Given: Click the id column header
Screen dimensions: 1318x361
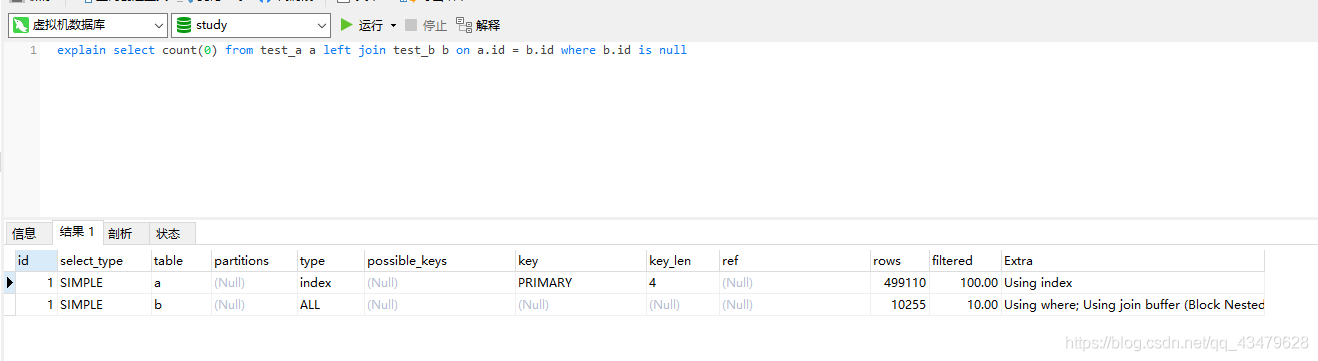Looking at the screenshot, I should point(36,260).
